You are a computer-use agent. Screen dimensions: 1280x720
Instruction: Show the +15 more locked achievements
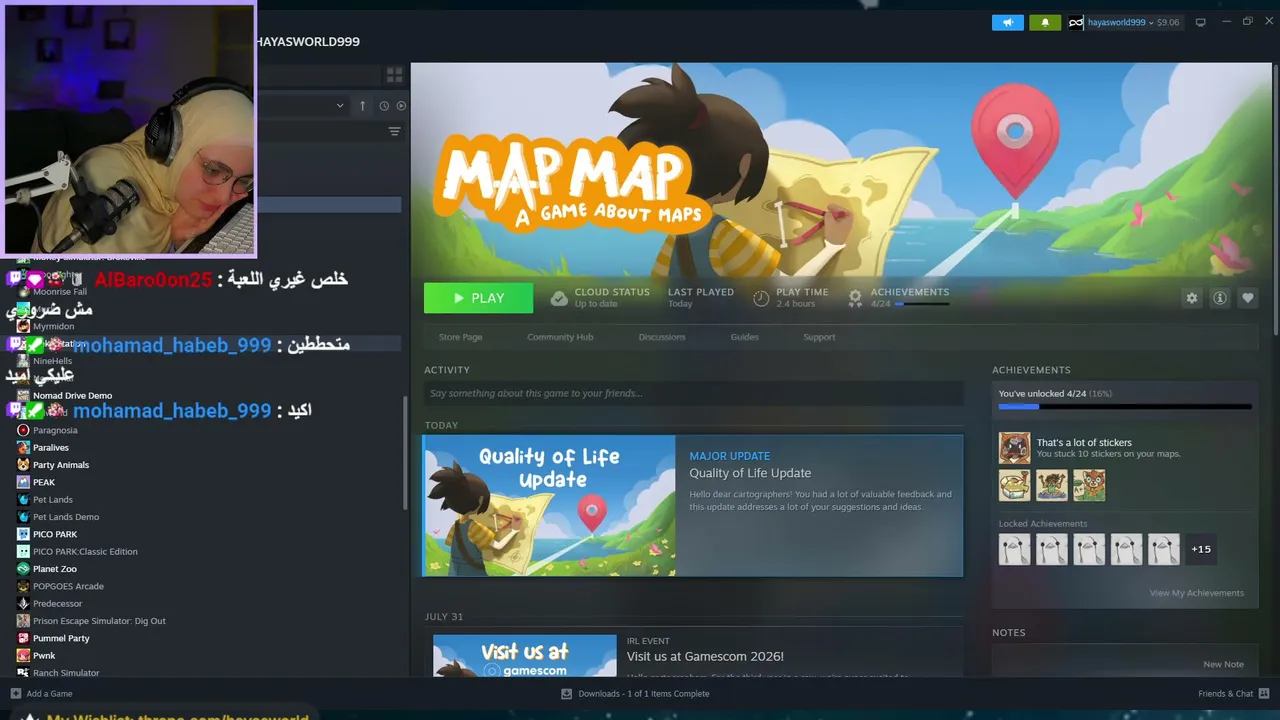(x=1201, y=549)
